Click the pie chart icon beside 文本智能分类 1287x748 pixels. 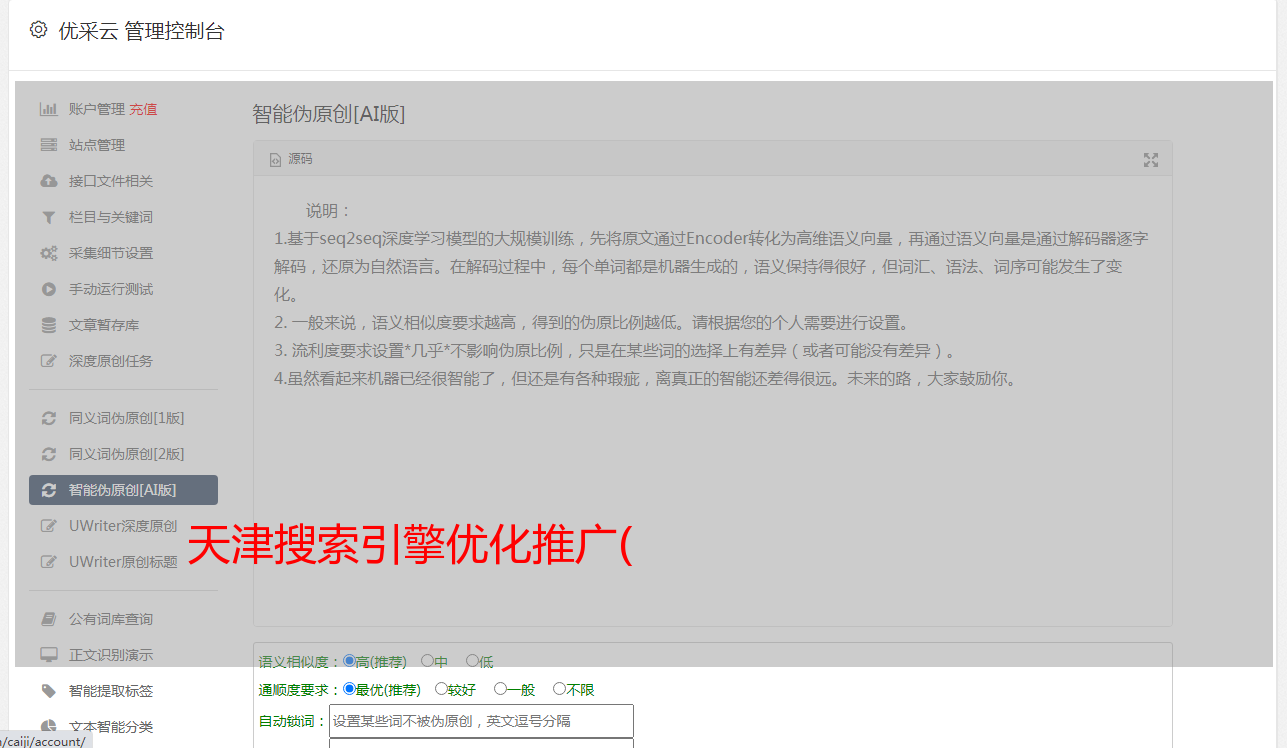point(48,727)
